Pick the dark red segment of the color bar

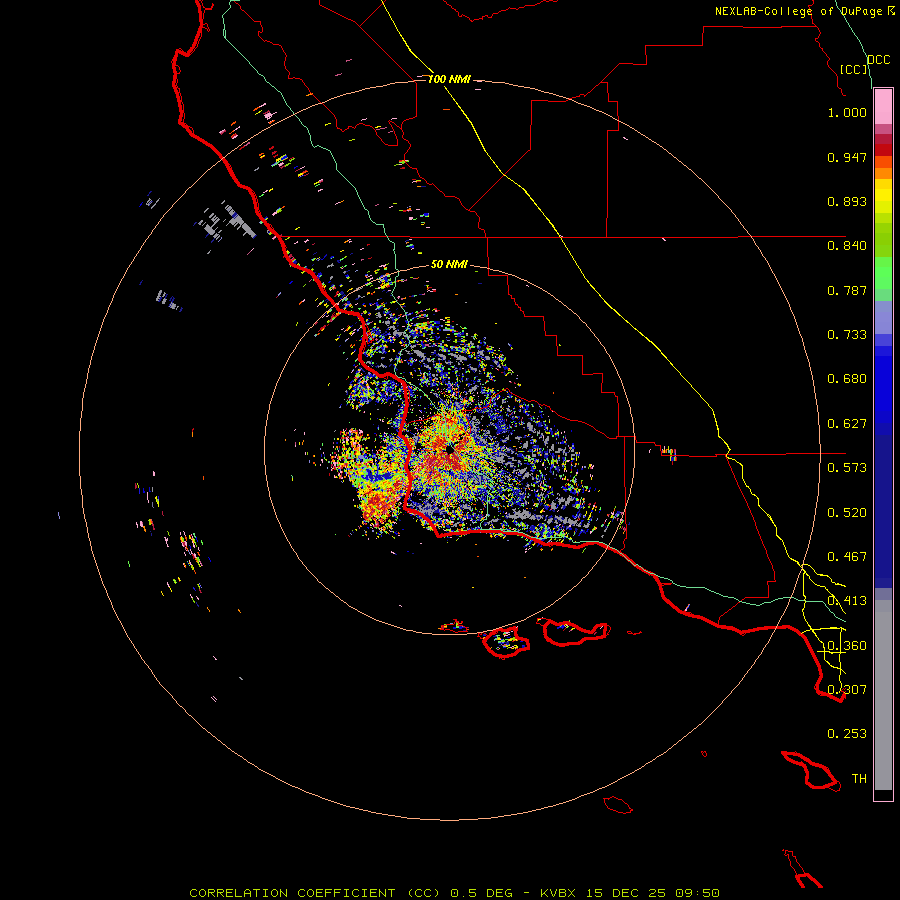883,150
